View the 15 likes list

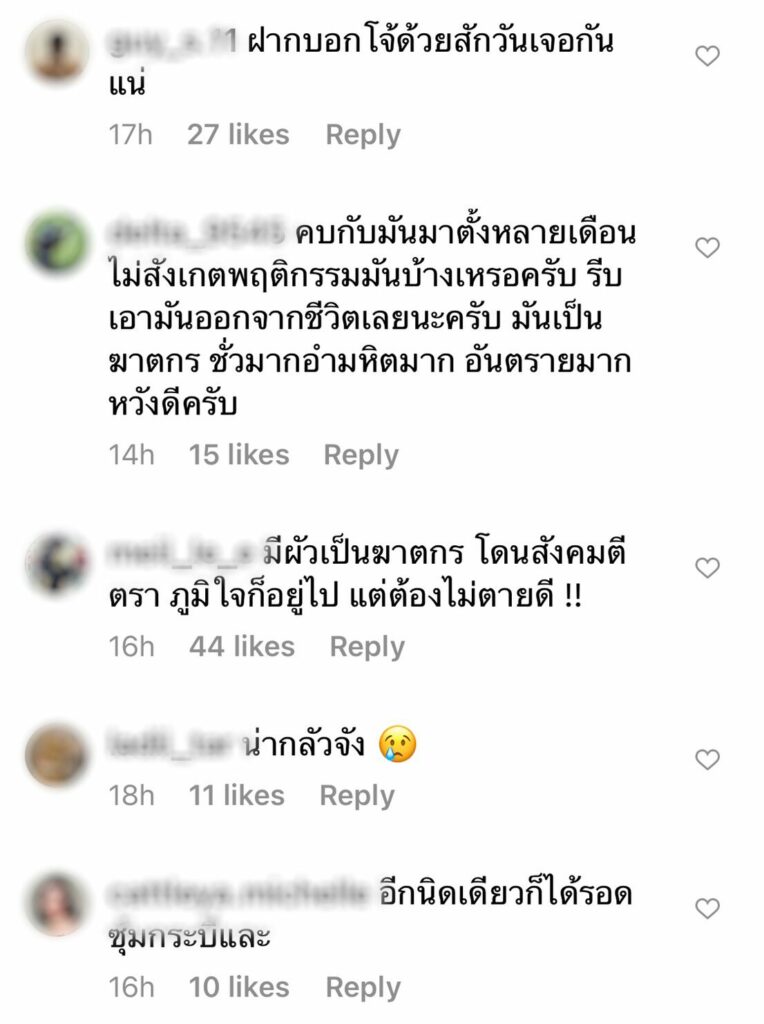point(239,455)
